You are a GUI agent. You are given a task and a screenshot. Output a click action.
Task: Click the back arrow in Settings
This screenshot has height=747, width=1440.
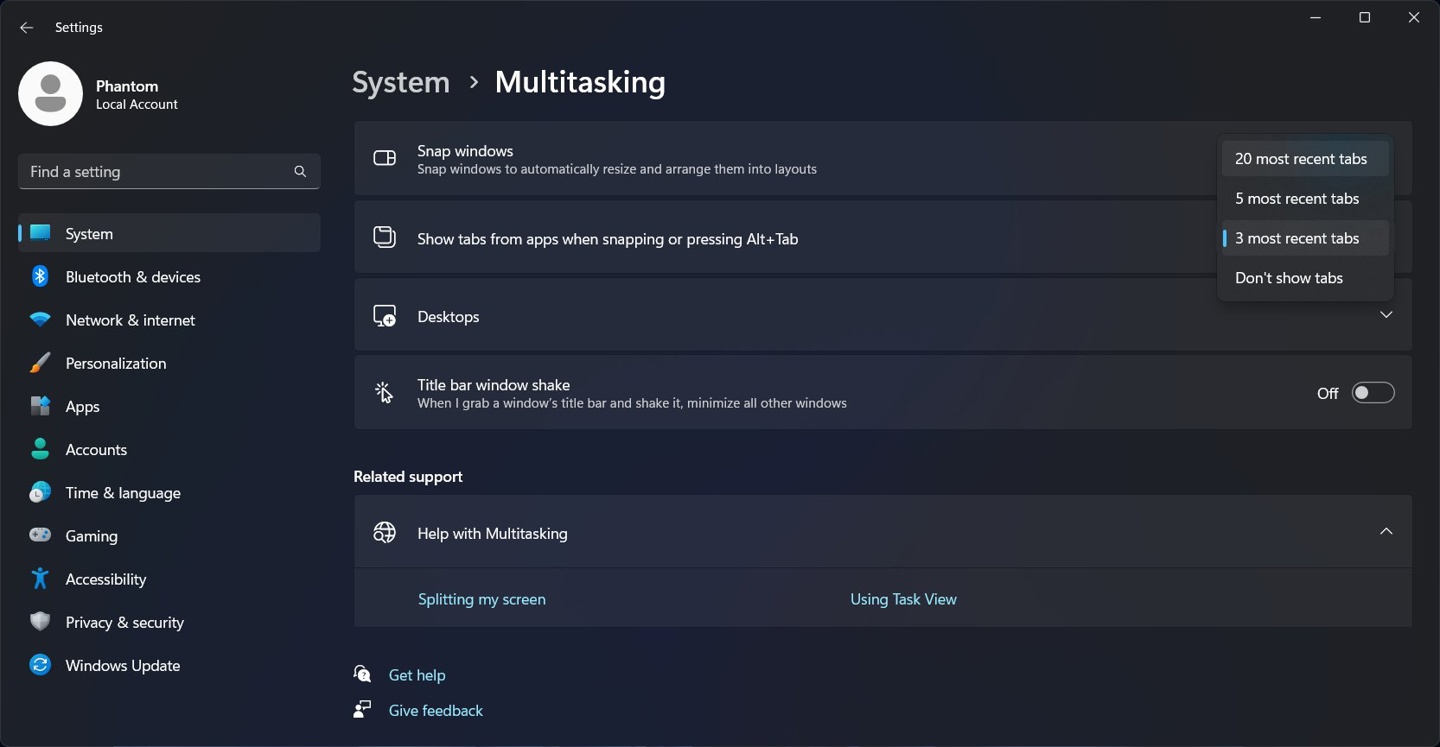[27, 28]
